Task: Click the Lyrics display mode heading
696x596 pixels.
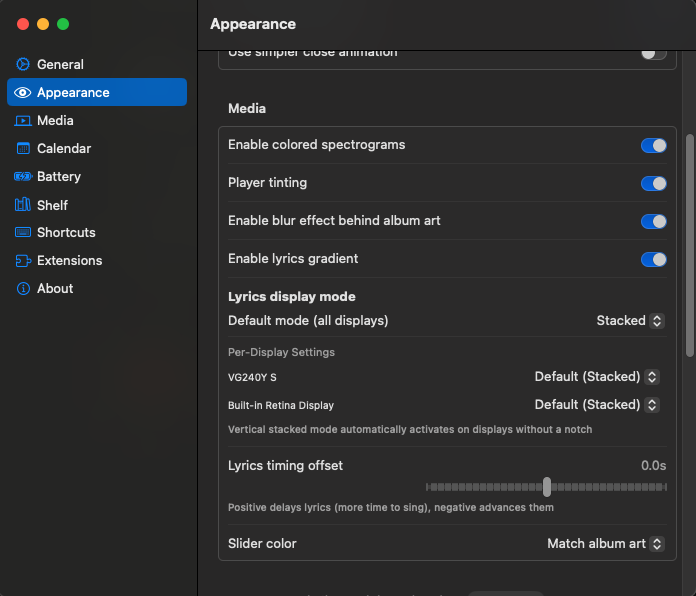Action: point(292,296)
